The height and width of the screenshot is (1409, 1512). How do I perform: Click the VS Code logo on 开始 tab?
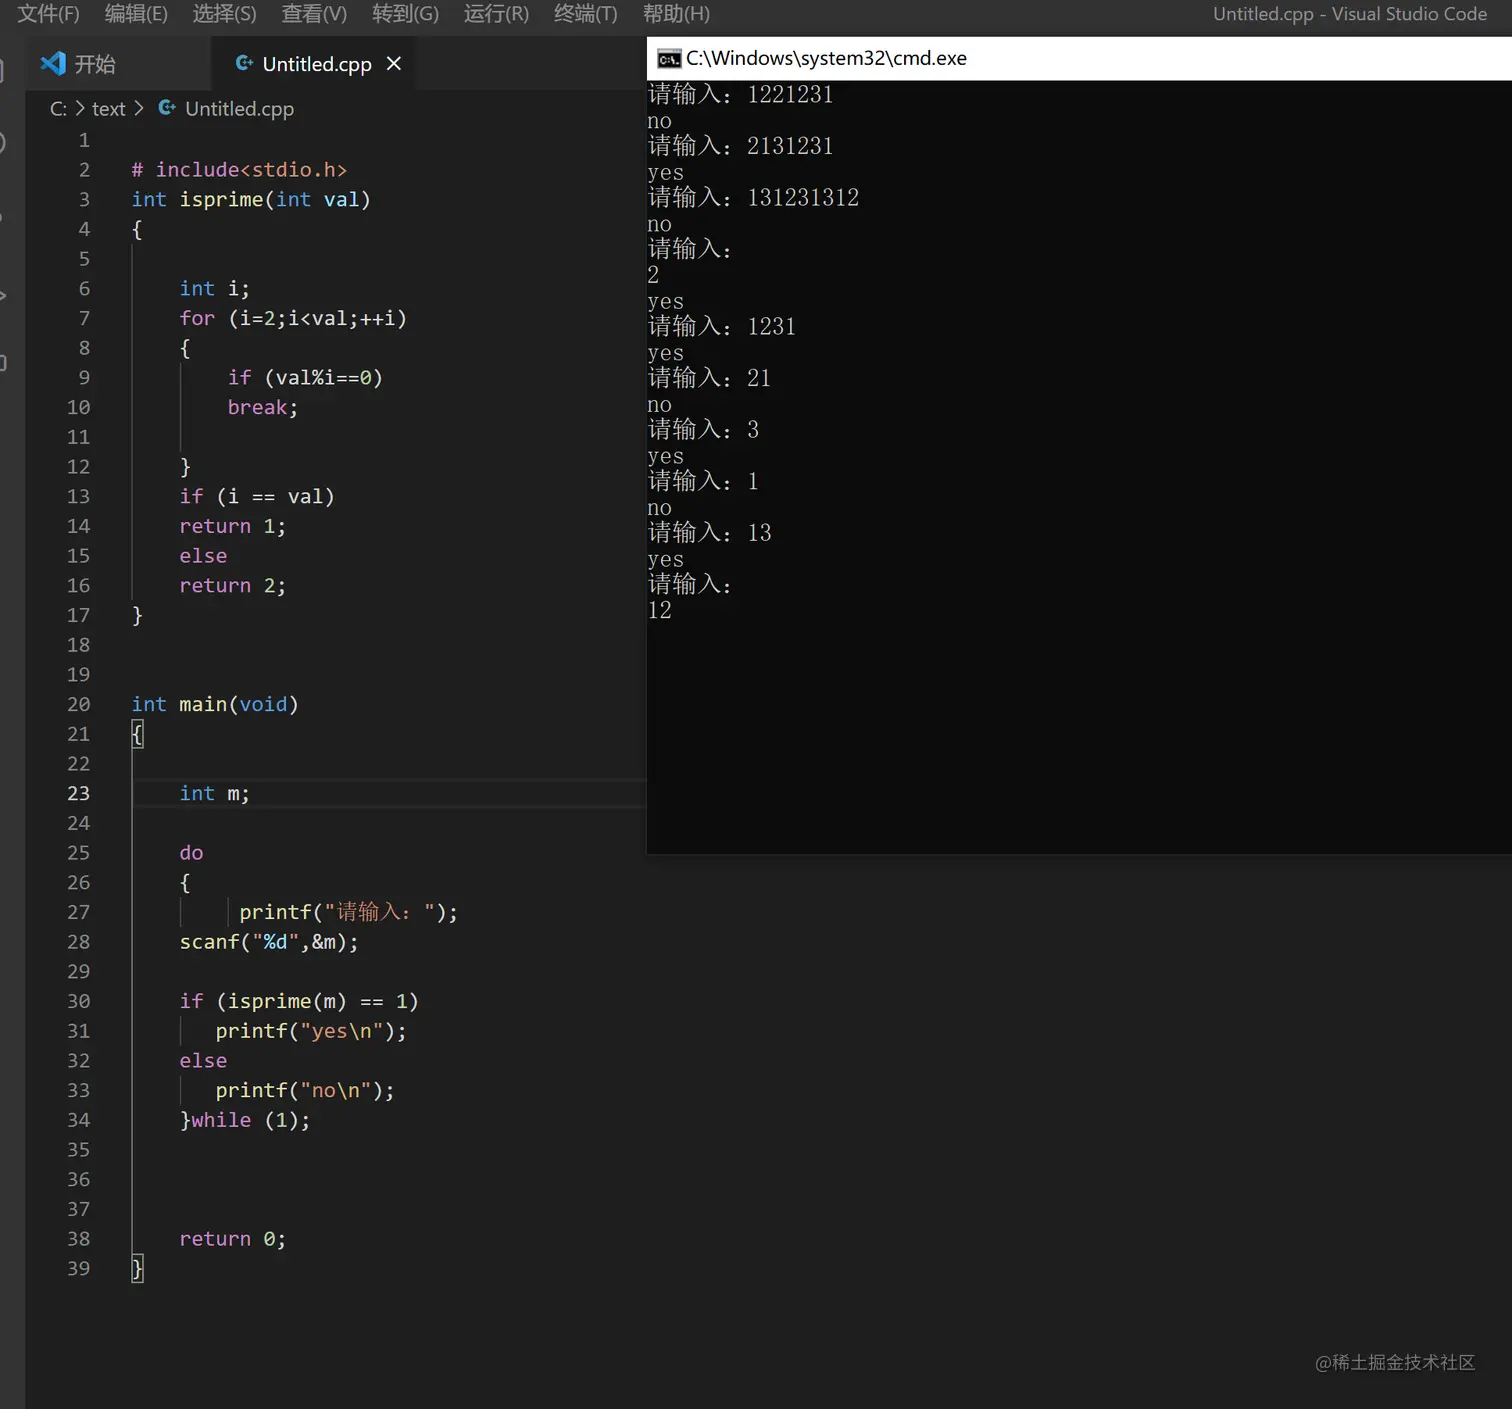[52, 64]
